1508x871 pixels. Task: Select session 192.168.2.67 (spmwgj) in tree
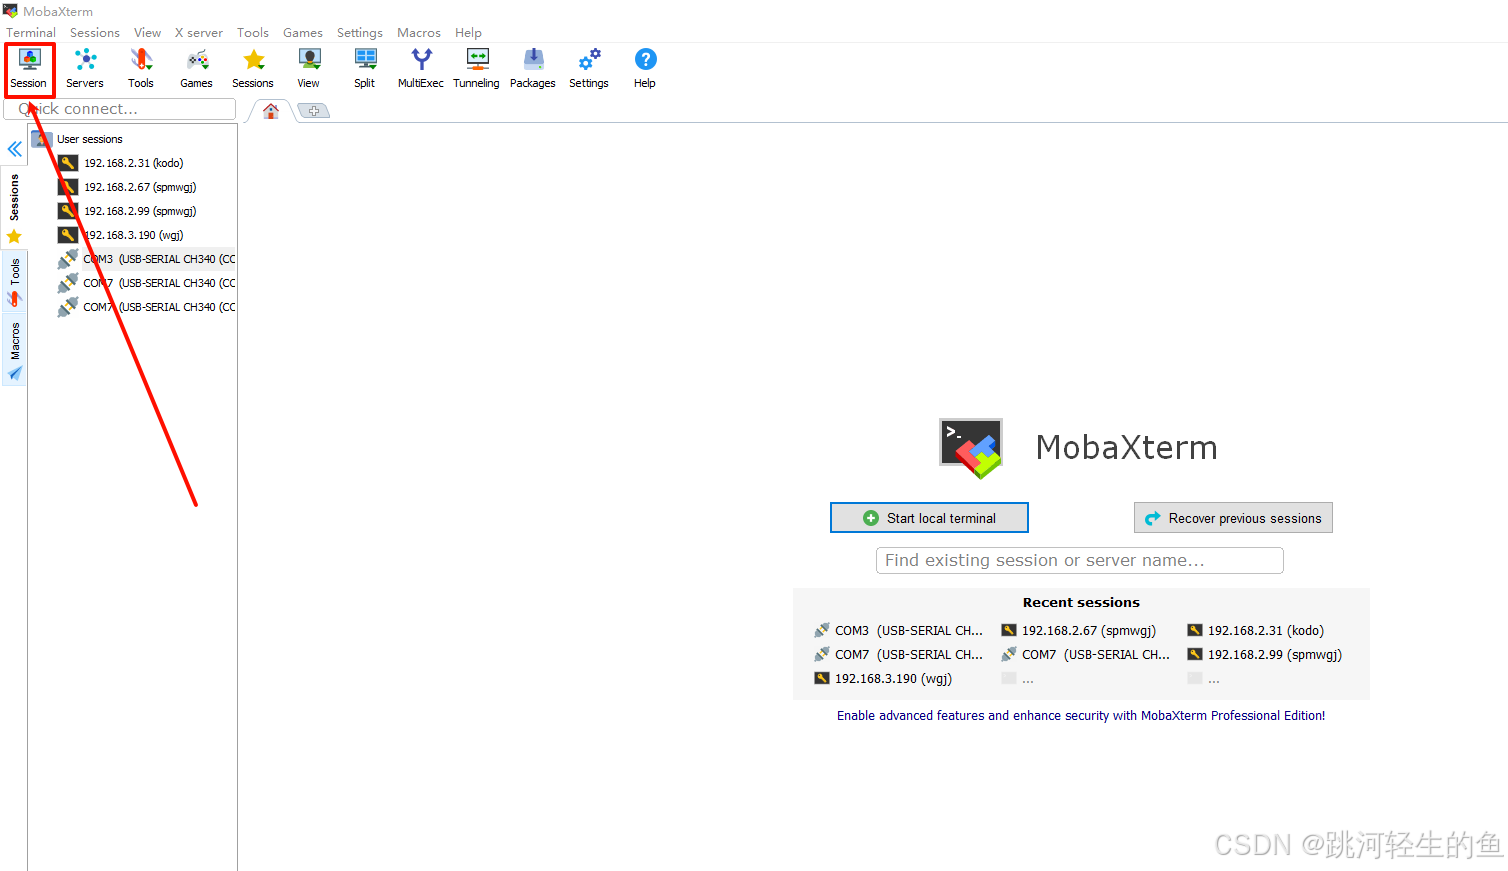pos(140,187)
